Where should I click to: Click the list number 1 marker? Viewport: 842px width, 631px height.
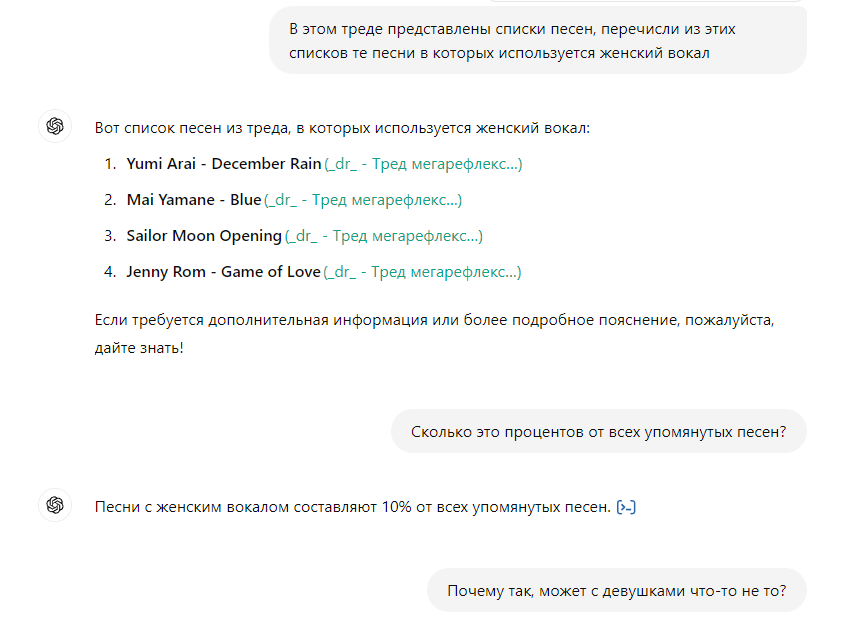point(110,164)
